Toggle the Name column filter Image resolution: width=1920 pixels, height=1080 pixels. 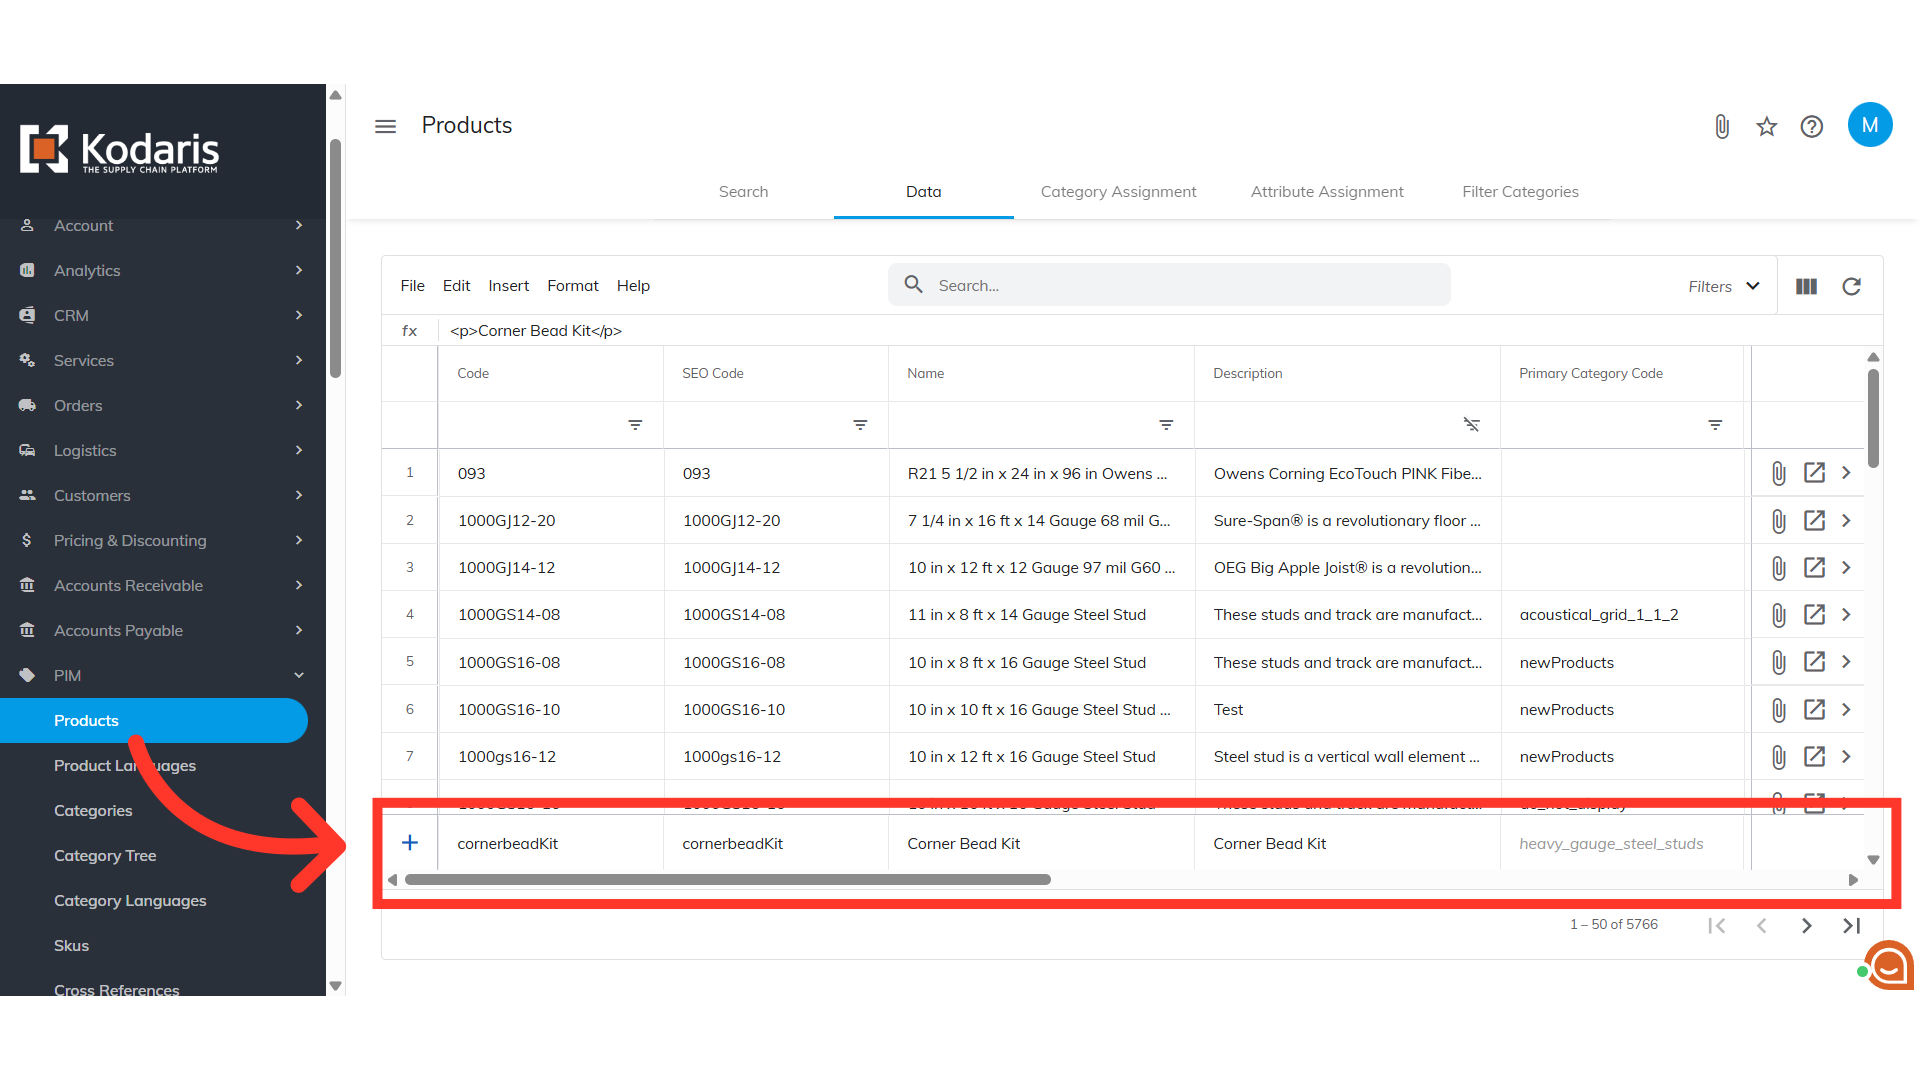(x=1166, y=425)
